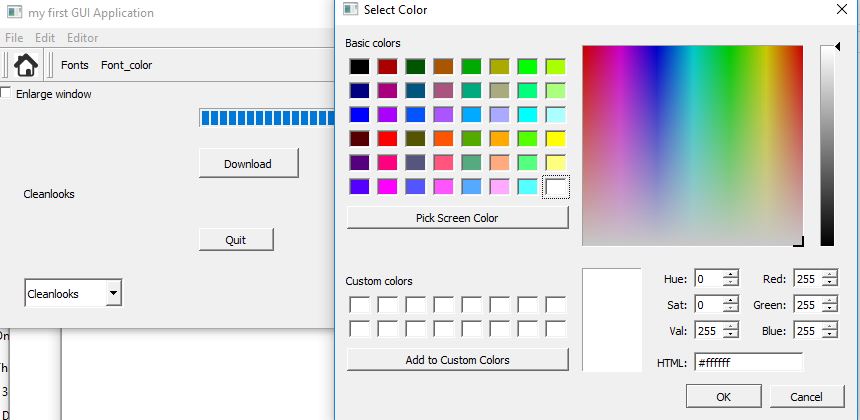
Task: Click the Green value field
Action: click(x=808, y=304)
